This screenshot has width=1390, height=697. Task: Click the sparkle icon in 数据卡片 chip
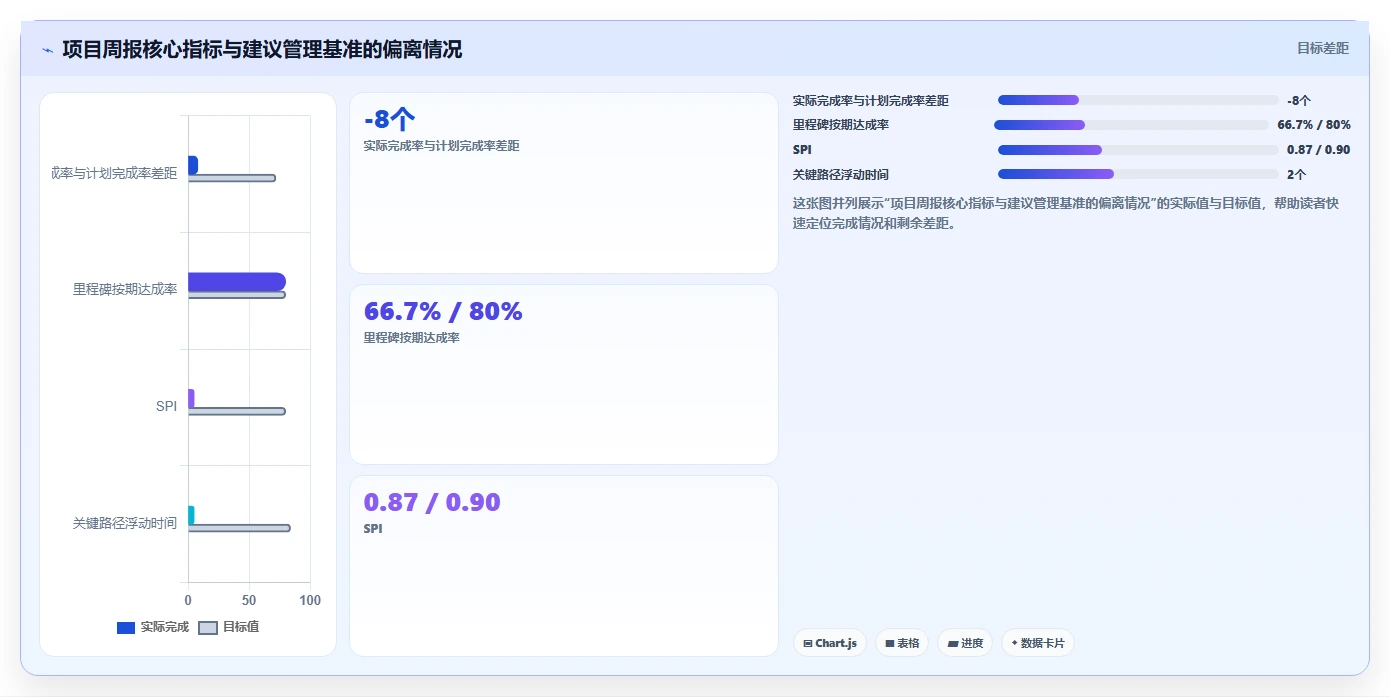coord(1014,643)
